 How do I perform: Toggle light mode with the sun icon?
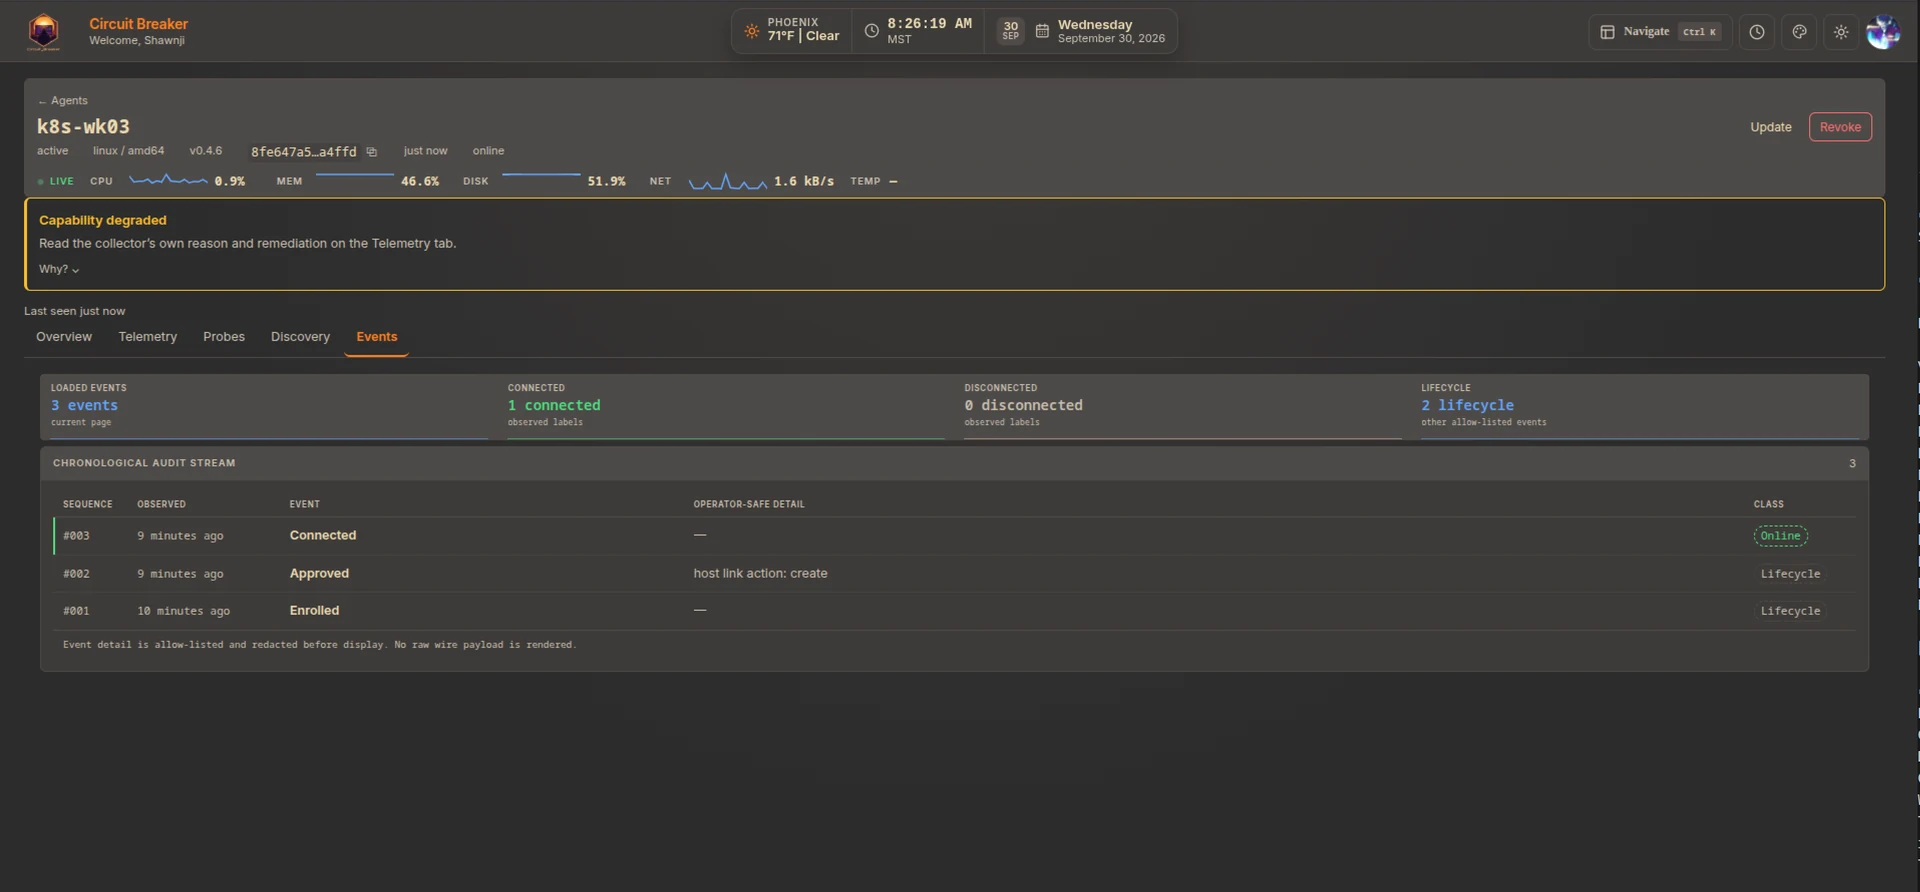1841,32
